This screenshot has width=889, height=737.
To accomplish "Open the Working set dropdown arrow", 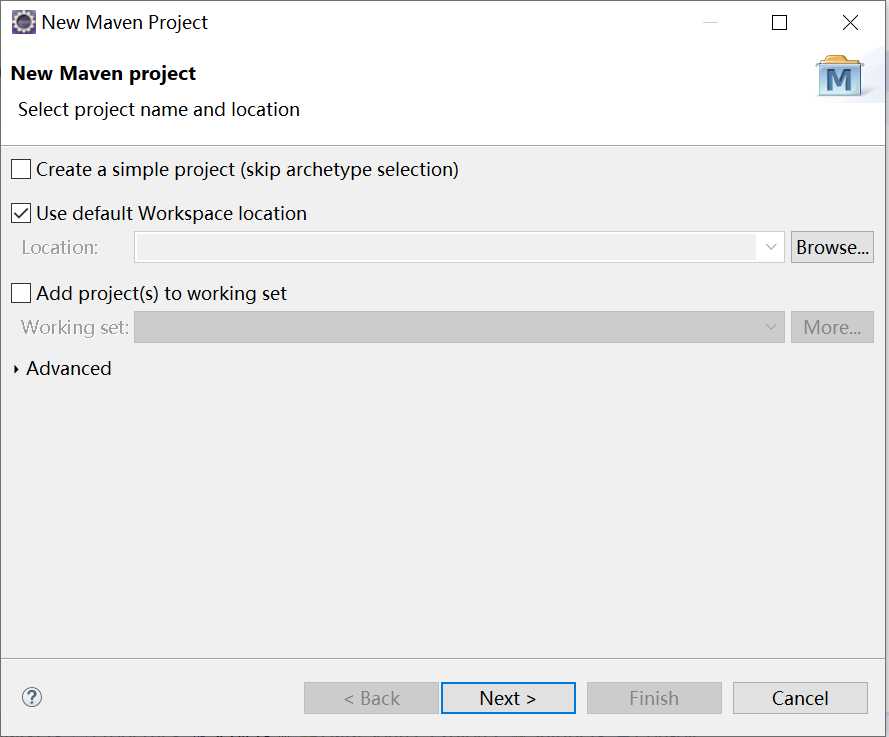I will 771,327.
